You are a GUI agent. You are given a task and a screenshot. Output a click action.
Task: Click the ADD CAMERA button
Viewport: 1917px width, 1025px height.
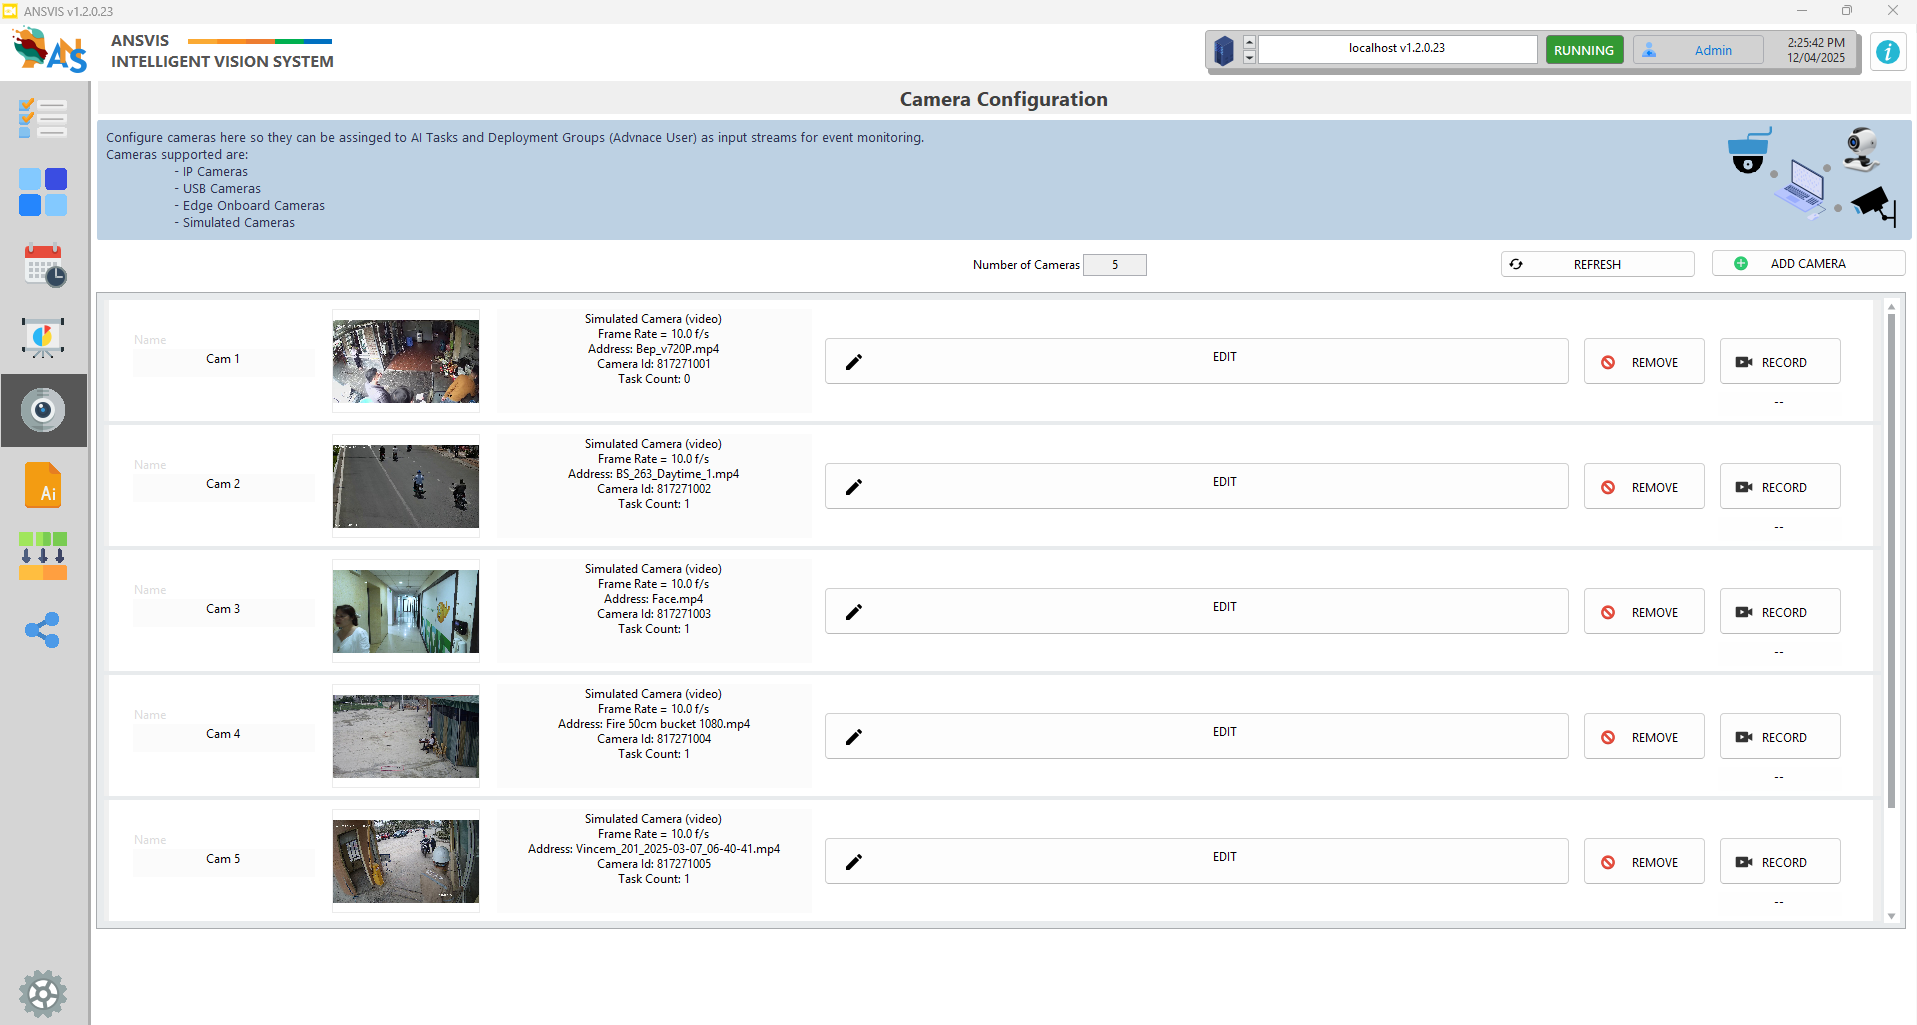[1807, 264]
